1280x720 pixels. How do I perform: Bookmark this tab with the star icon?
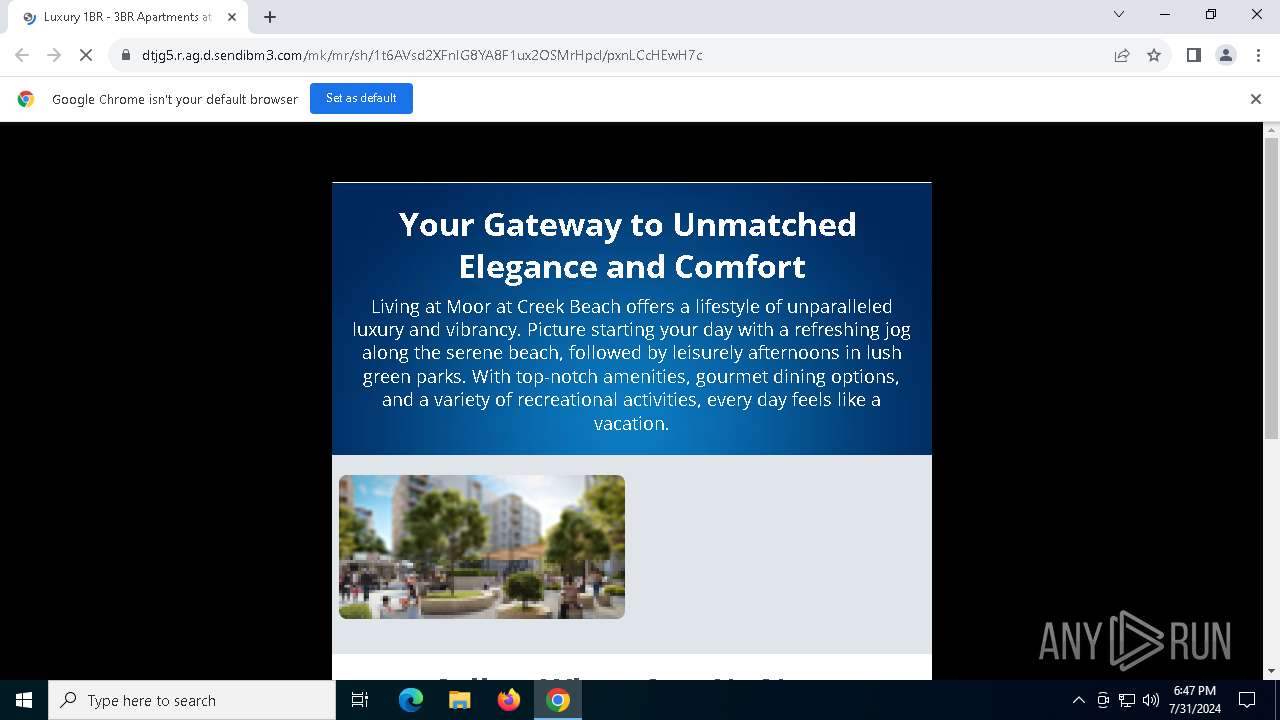1154,55
